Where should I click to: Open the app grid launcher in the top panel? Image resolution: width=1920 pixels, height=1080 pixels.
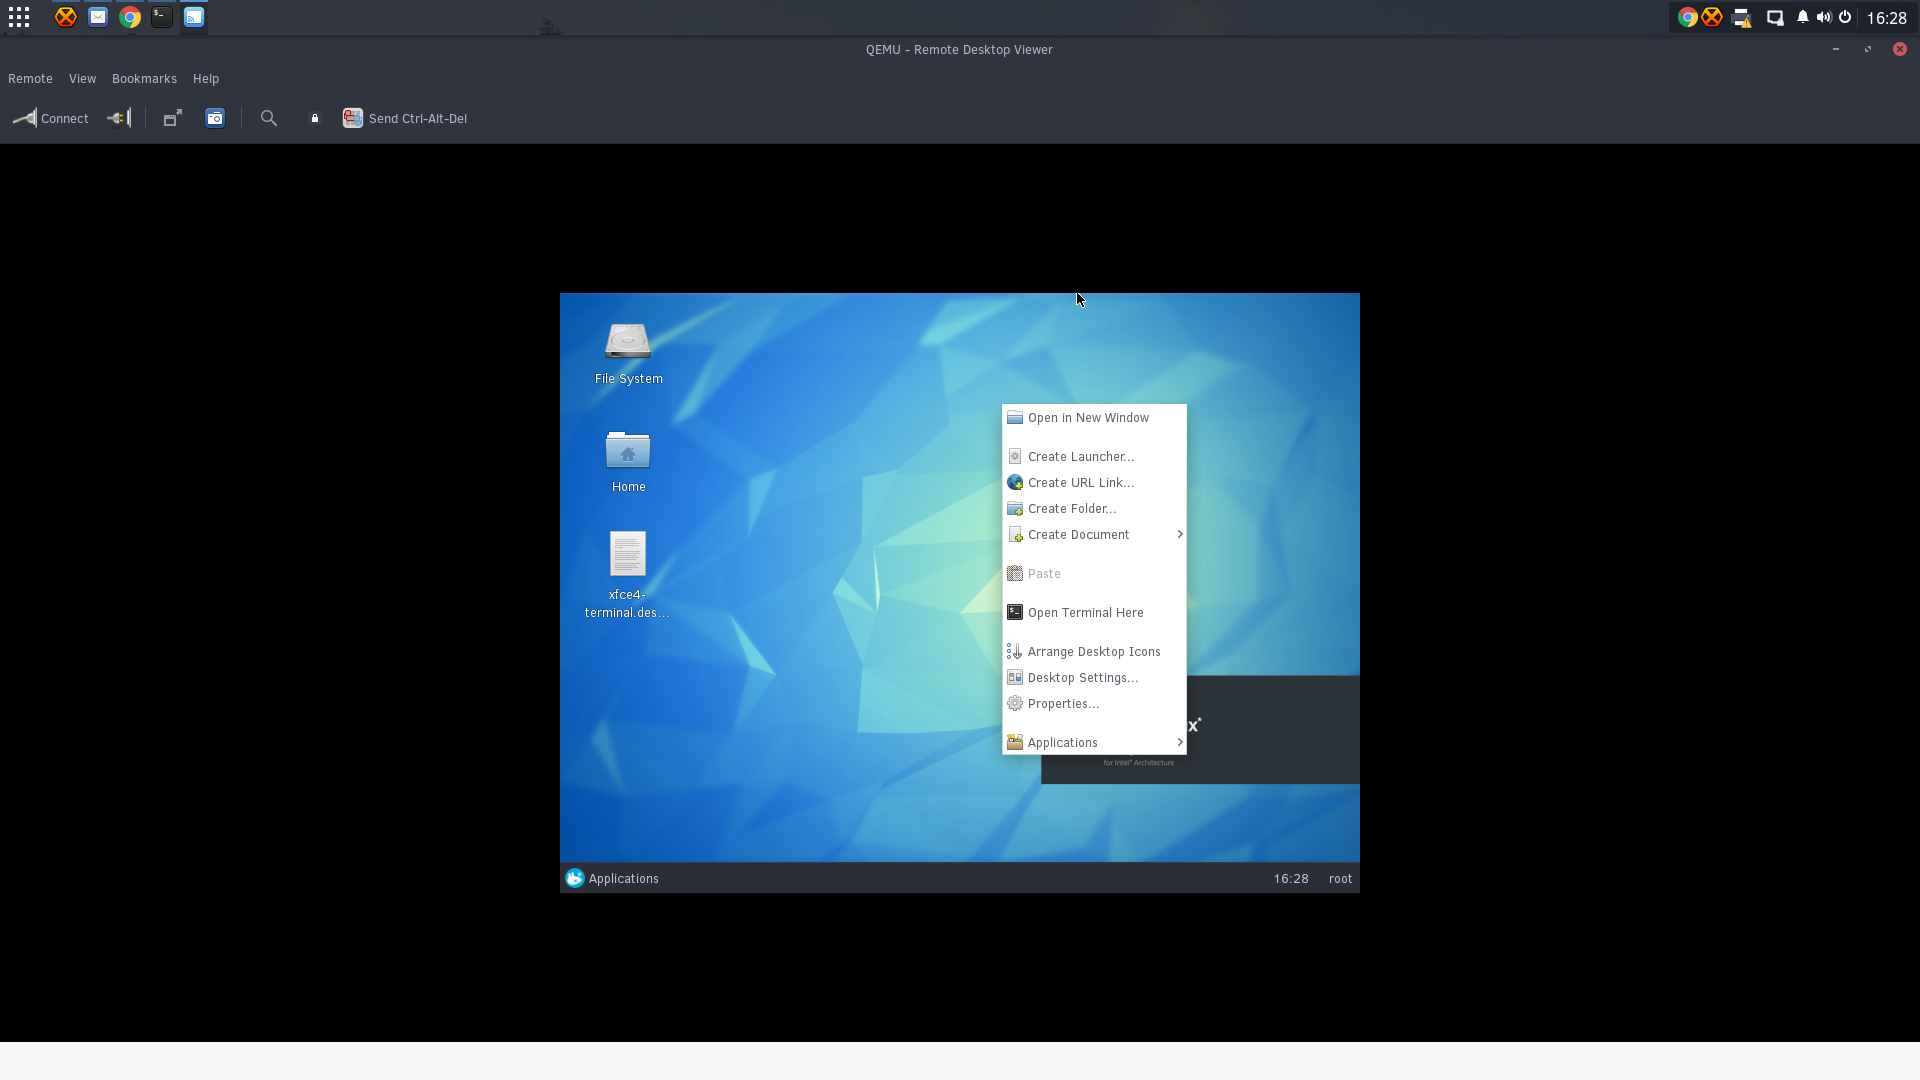pyautogui.click(x=19, y=17)
